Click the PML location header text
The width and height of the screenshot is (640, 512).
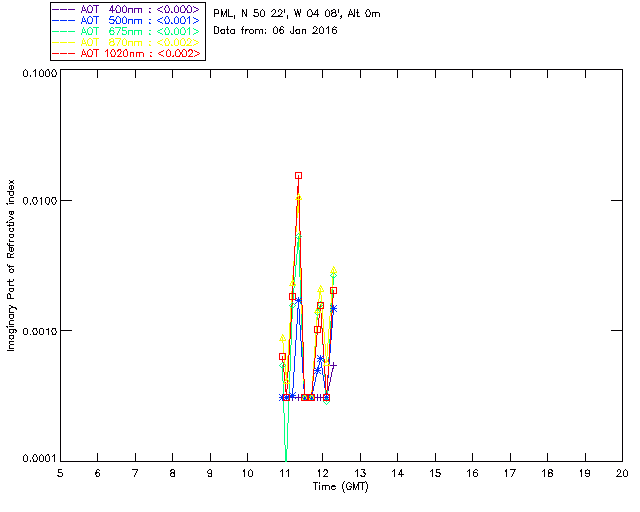click(x=297, y=14)
